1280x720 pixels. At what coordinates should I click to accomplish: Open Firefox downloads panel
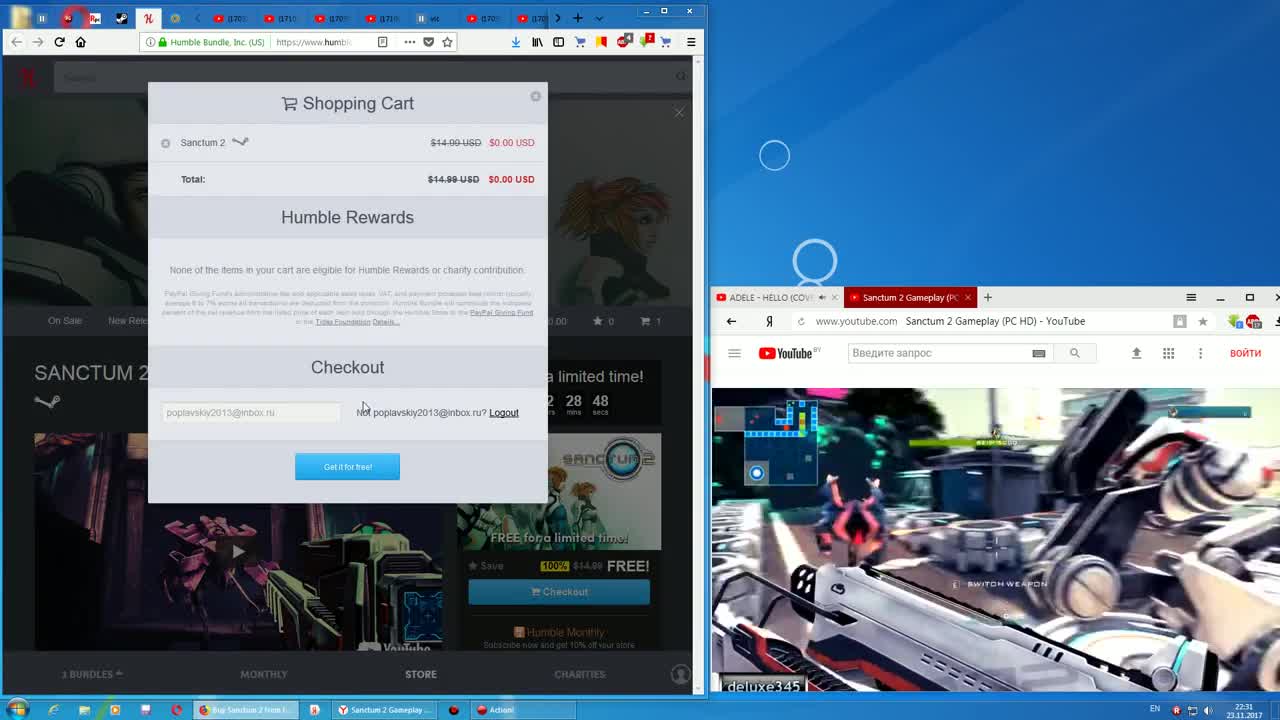click(516, 42)
